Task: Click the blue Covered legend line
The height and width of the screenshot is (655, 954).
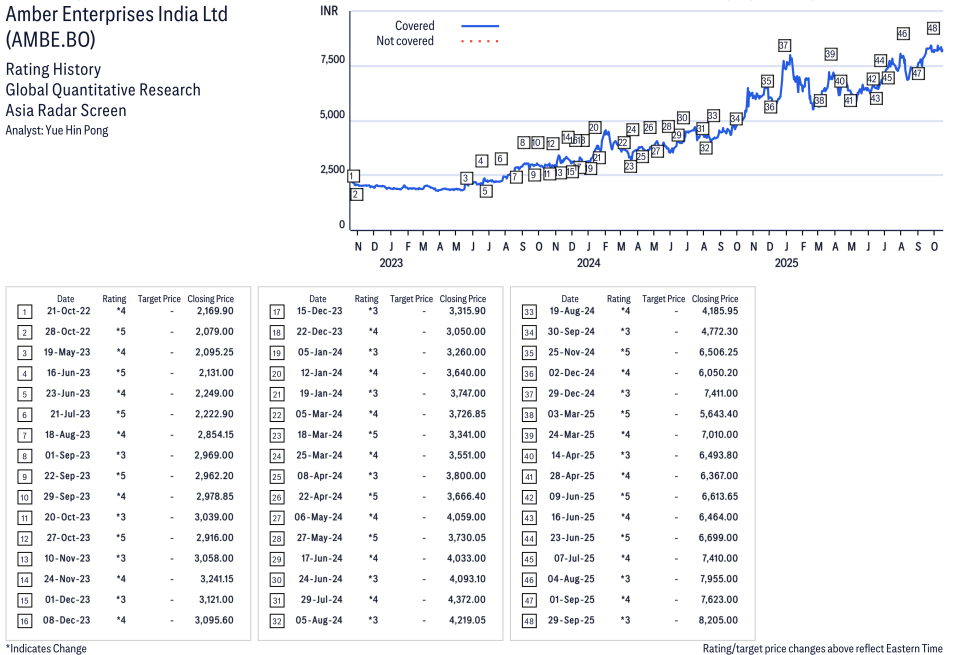Action: tap(479, 26)
